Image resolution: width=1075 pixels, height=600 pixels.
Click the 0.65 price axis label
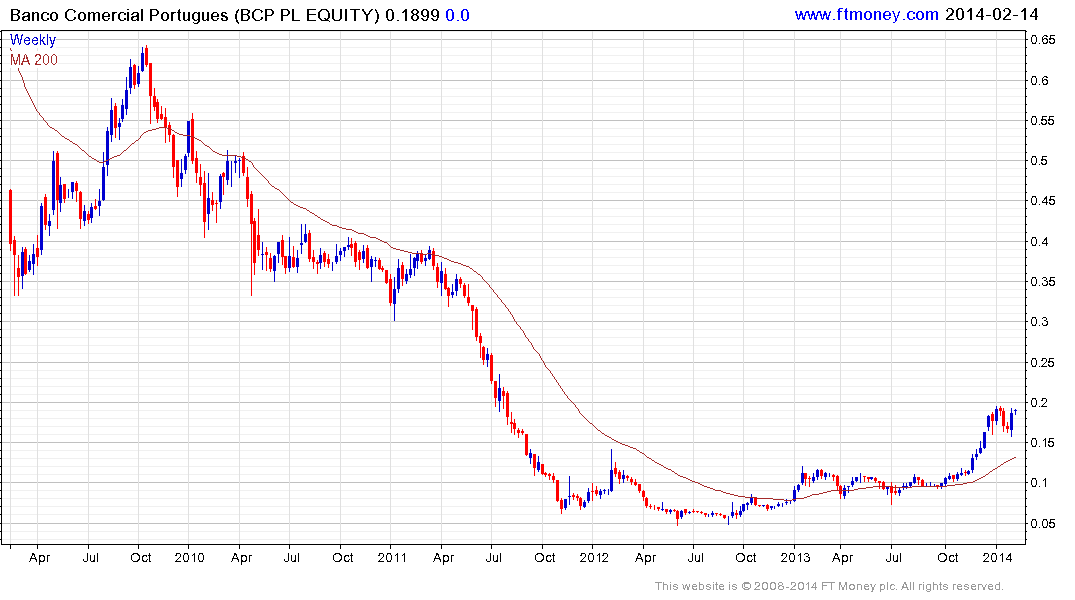pos(1043,40)
